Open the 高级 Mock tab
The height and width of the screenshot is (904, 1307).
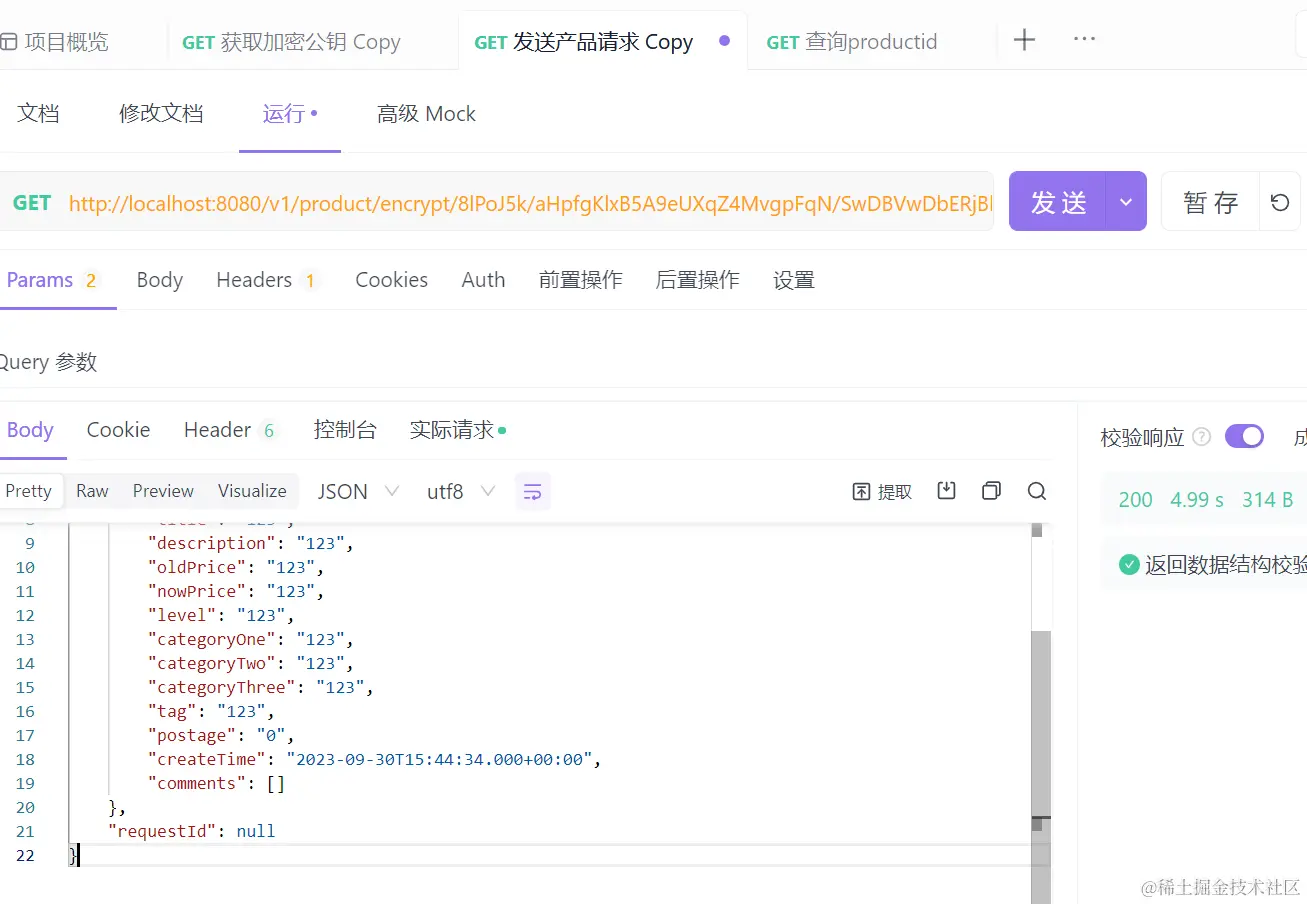coord(426,113)
